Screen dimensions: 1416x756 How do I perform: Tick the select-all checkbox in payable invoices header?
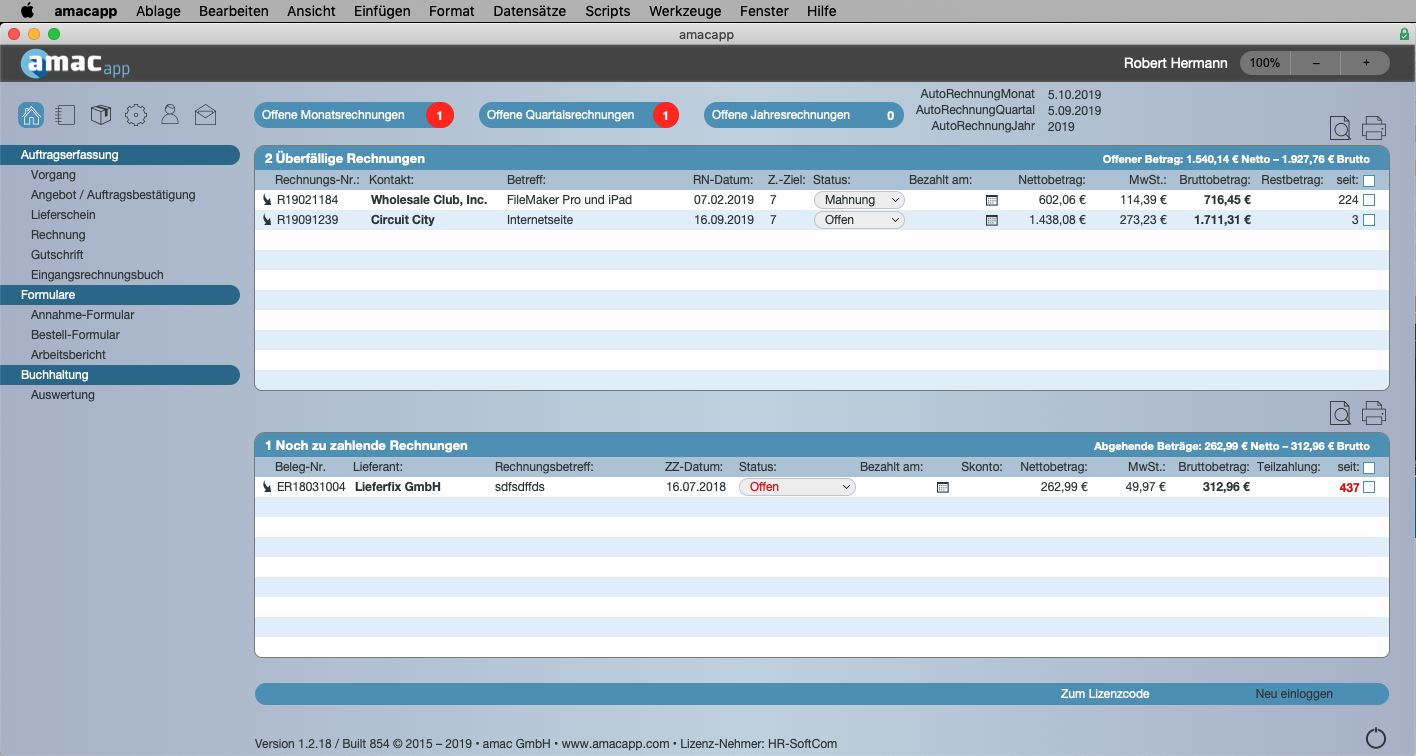[1369, 468]
